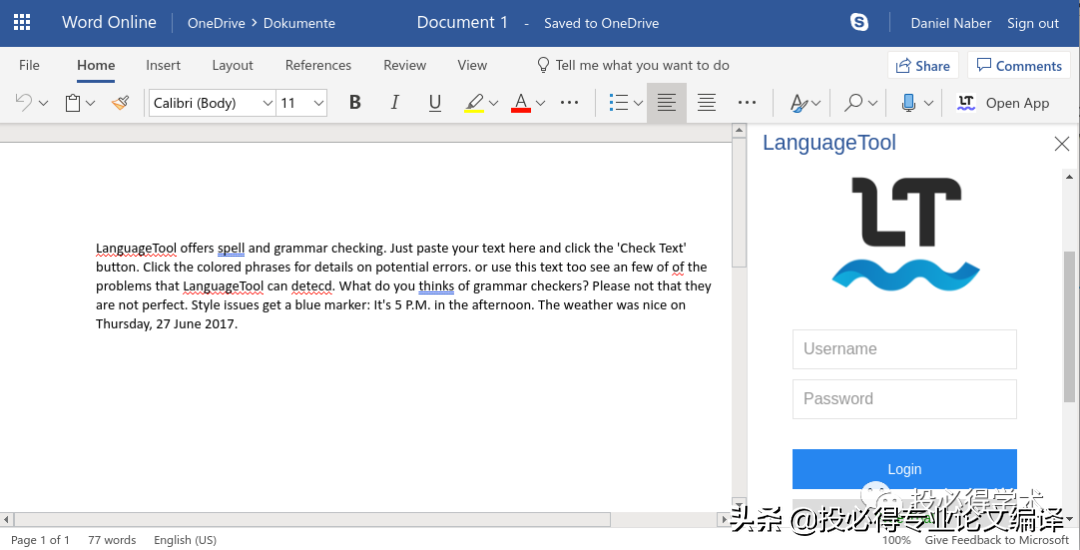Close the LanguageTool side panel

[1061, 144]
